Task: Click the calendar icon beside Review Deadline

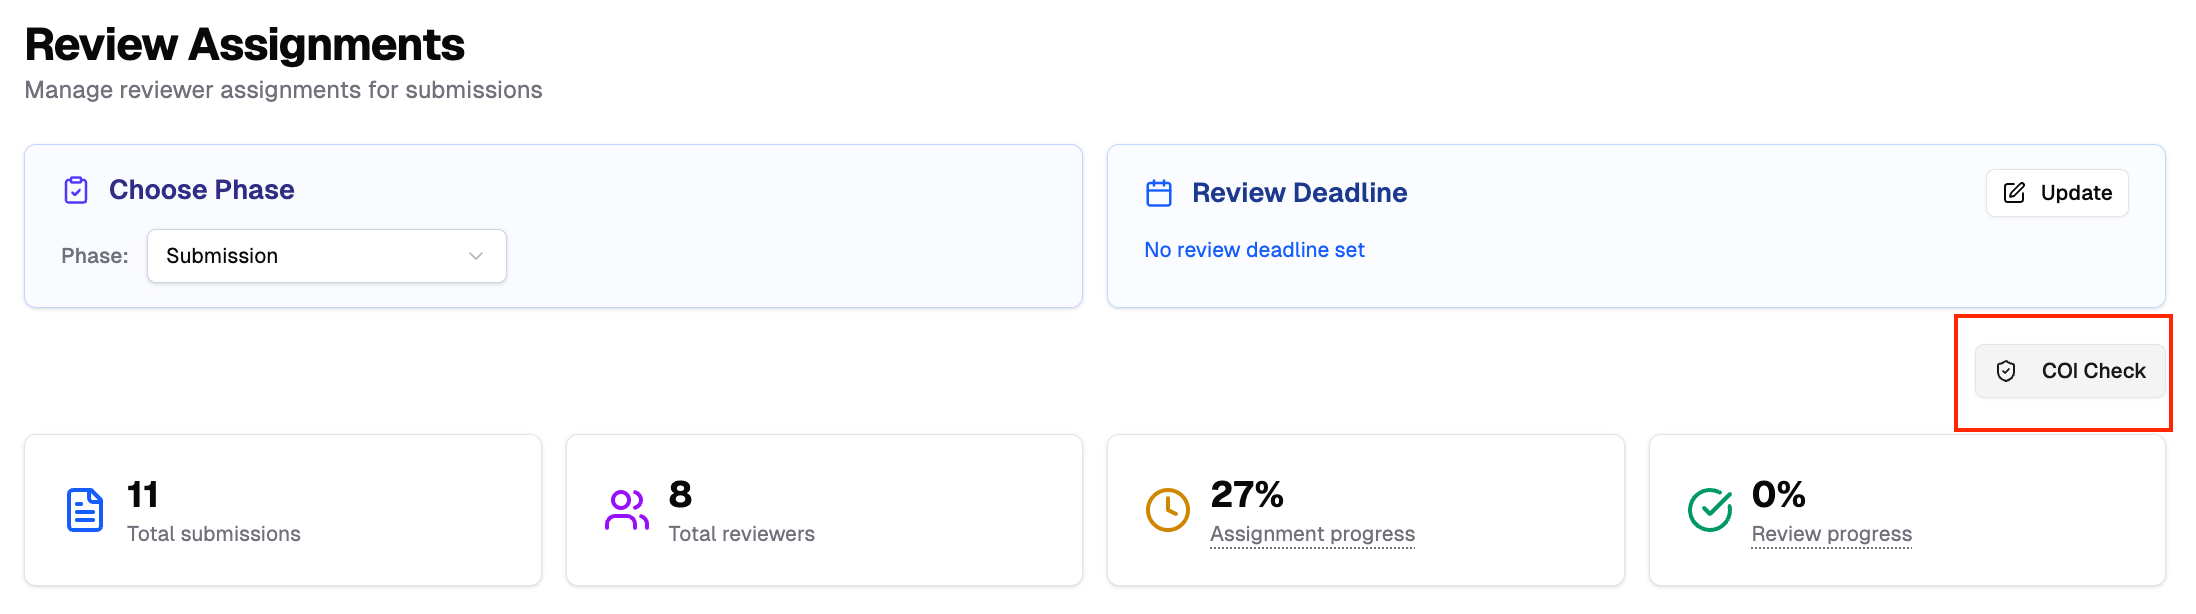Action: click(x=1158, y=193)
